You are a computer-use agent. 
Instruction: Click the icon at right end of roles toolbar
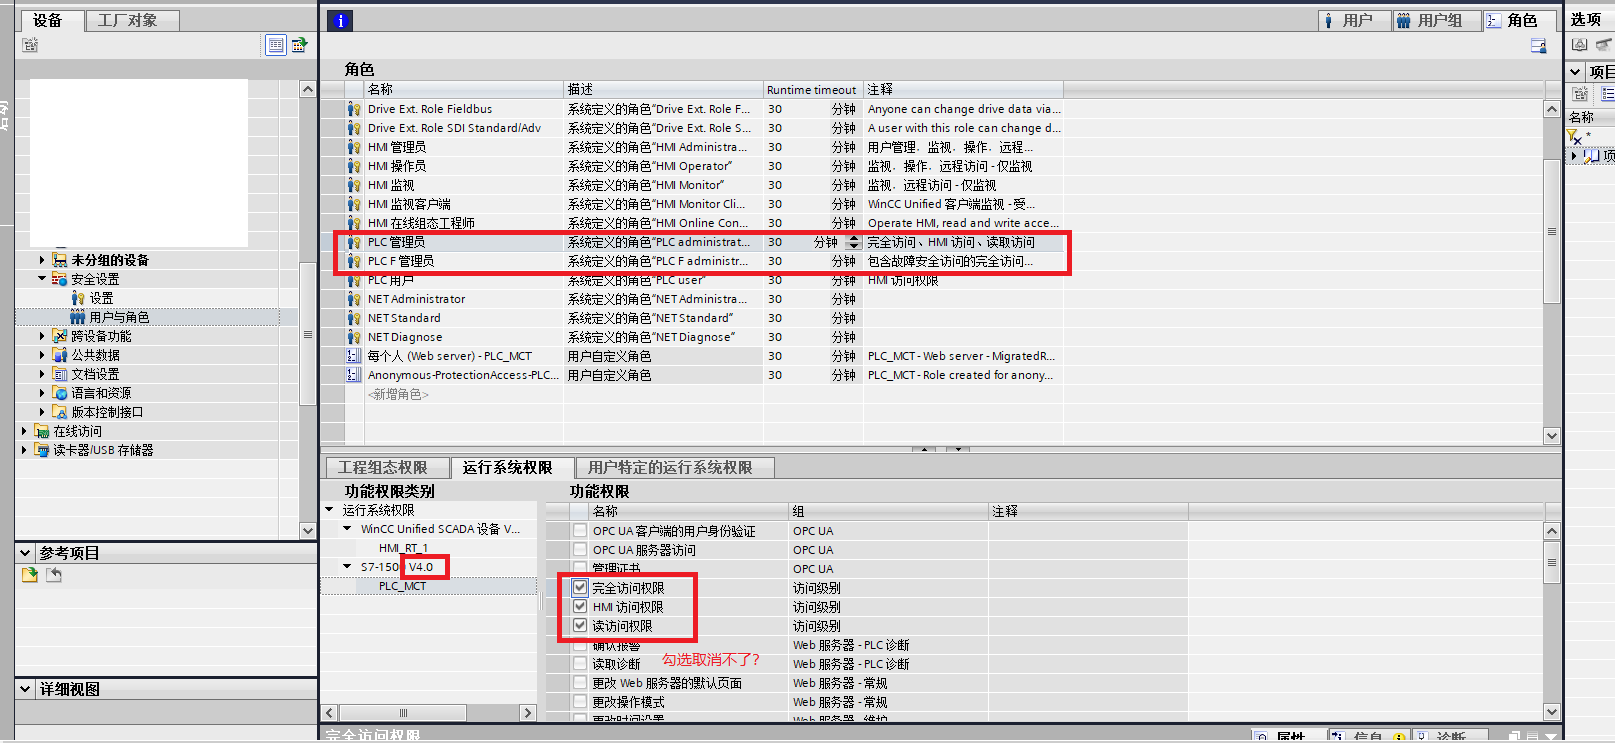[x=1538, y=46]
